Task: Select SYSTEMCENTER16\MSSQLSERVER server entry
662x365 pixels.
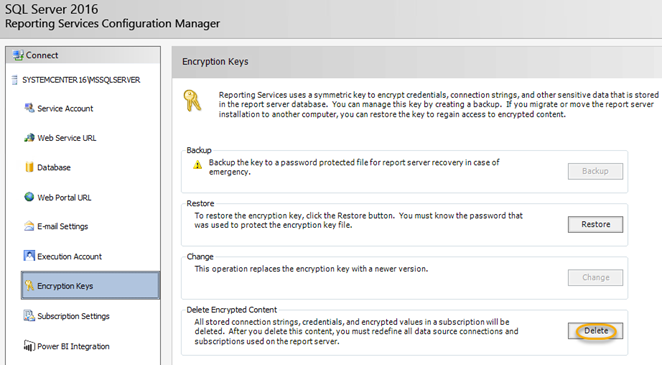Action: click(x=81, y=80)
